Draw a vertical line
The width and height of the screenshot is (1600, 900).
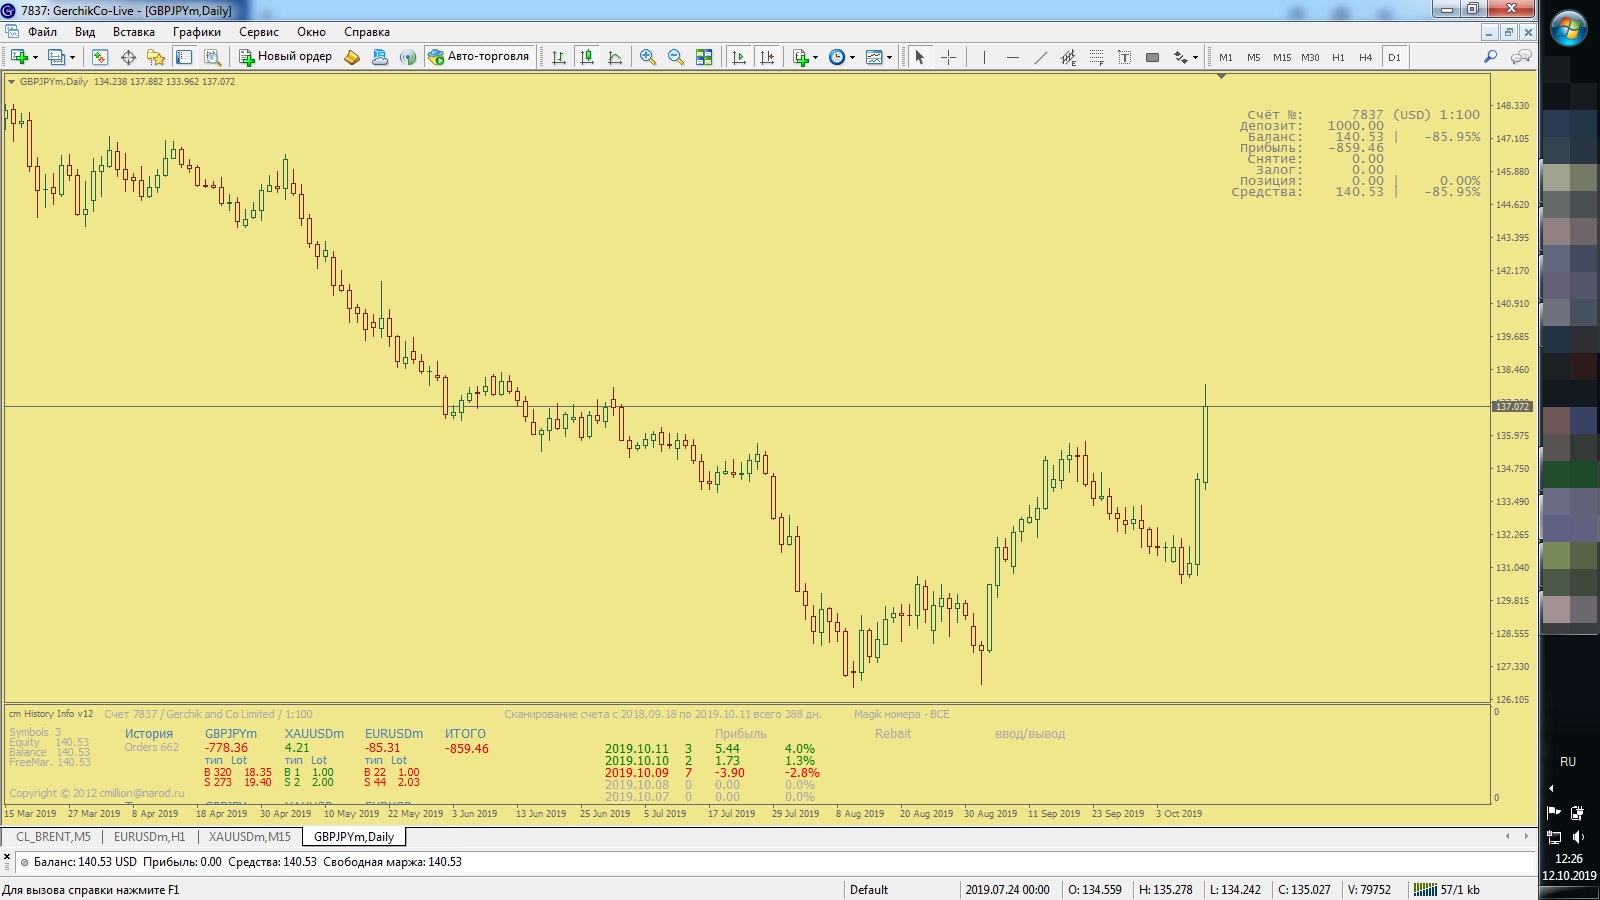(x=984, y=57)
